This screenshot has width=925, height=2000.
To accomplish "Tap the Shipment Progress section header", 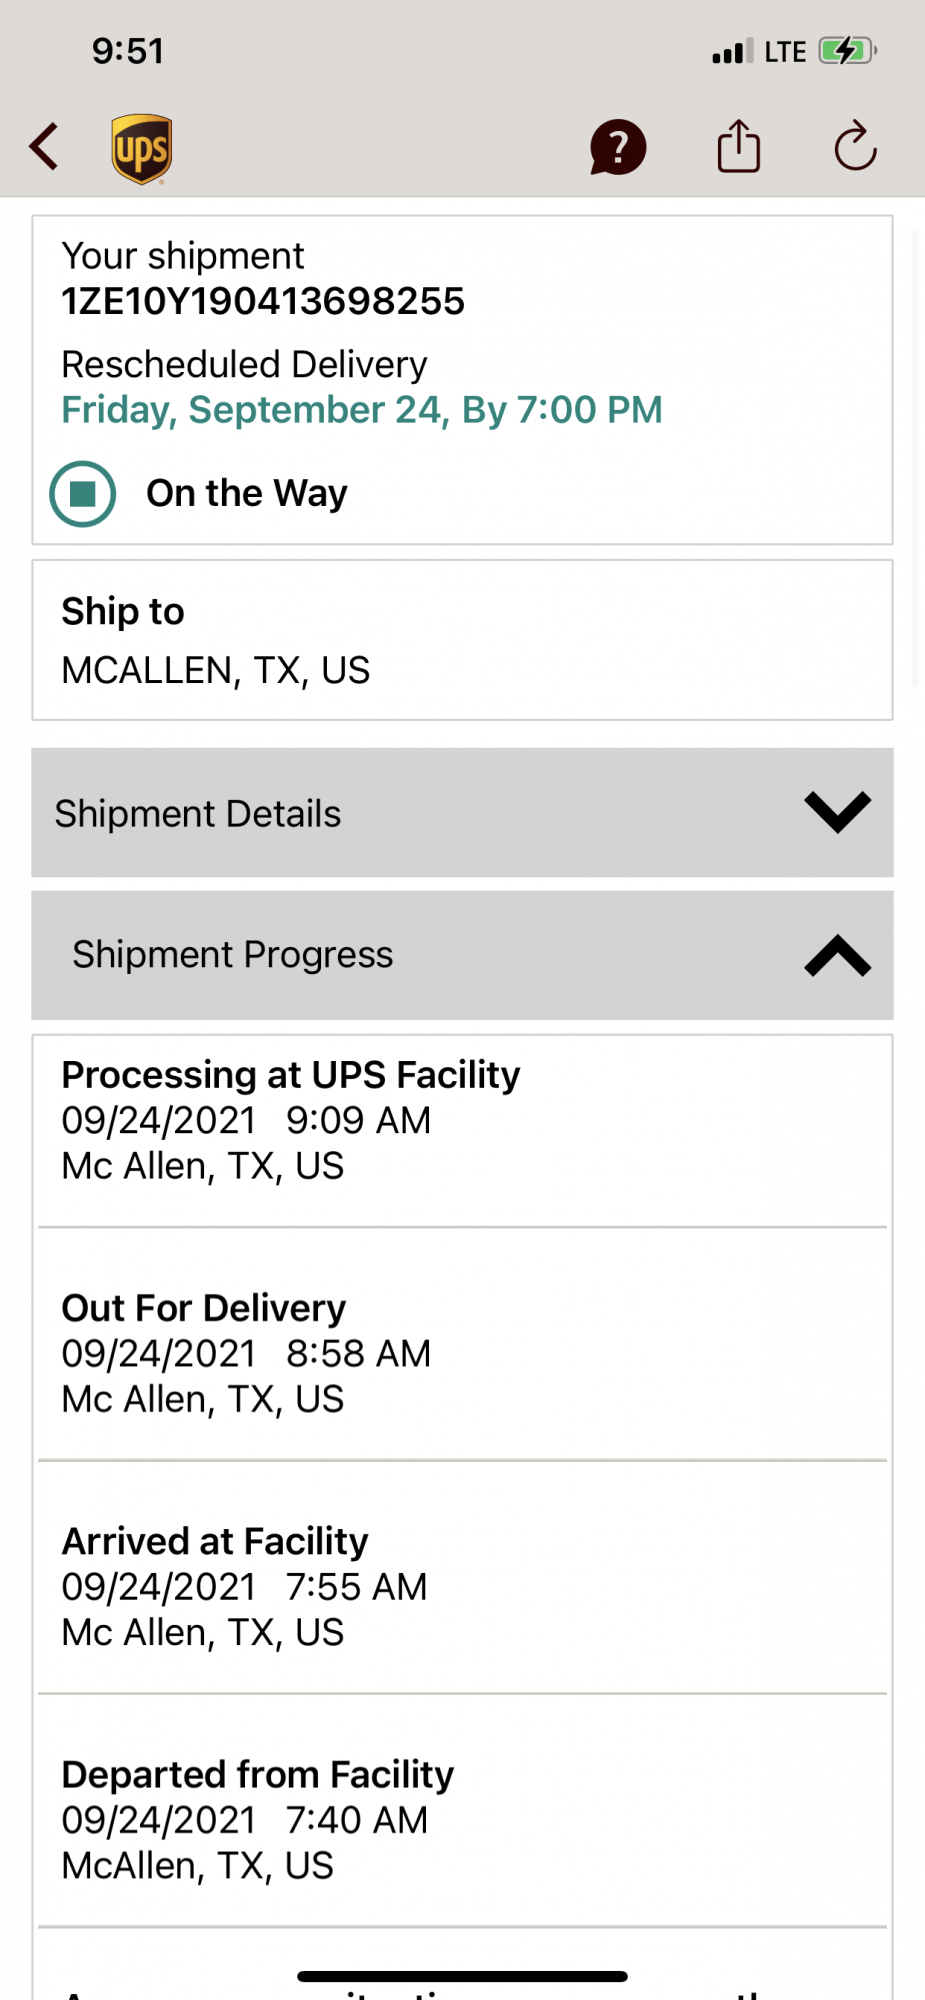I will click(233, 955).
